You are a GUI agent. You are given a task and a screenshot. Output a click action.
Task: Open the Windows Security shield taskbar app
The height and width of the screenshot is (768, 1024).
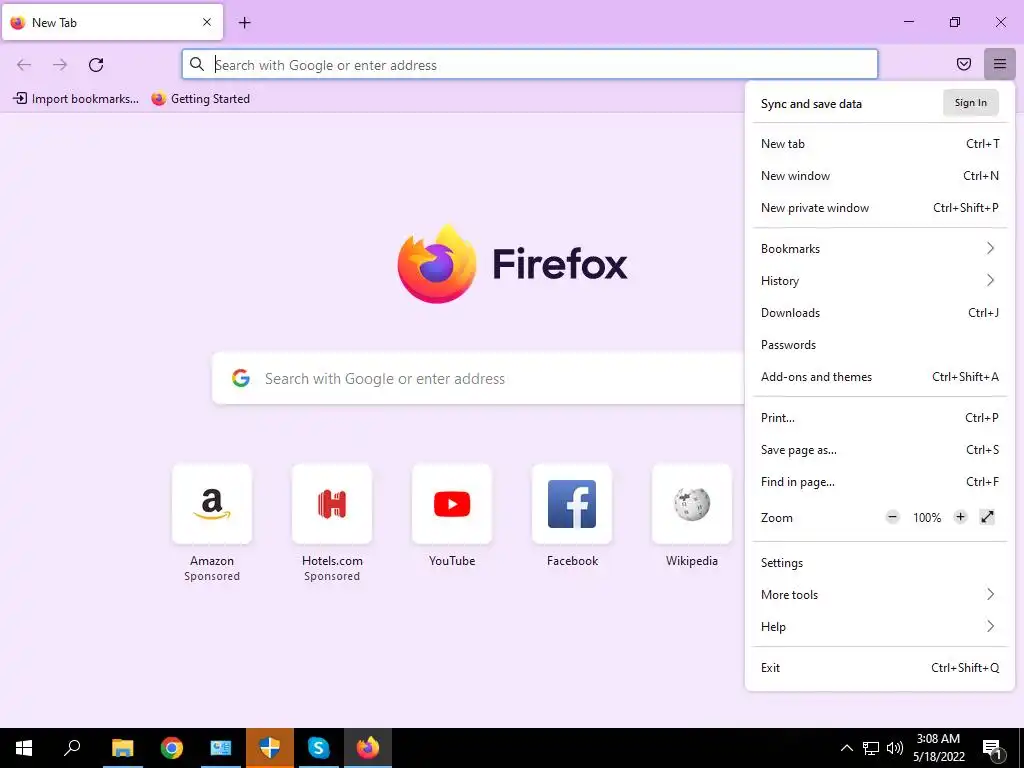270,748
